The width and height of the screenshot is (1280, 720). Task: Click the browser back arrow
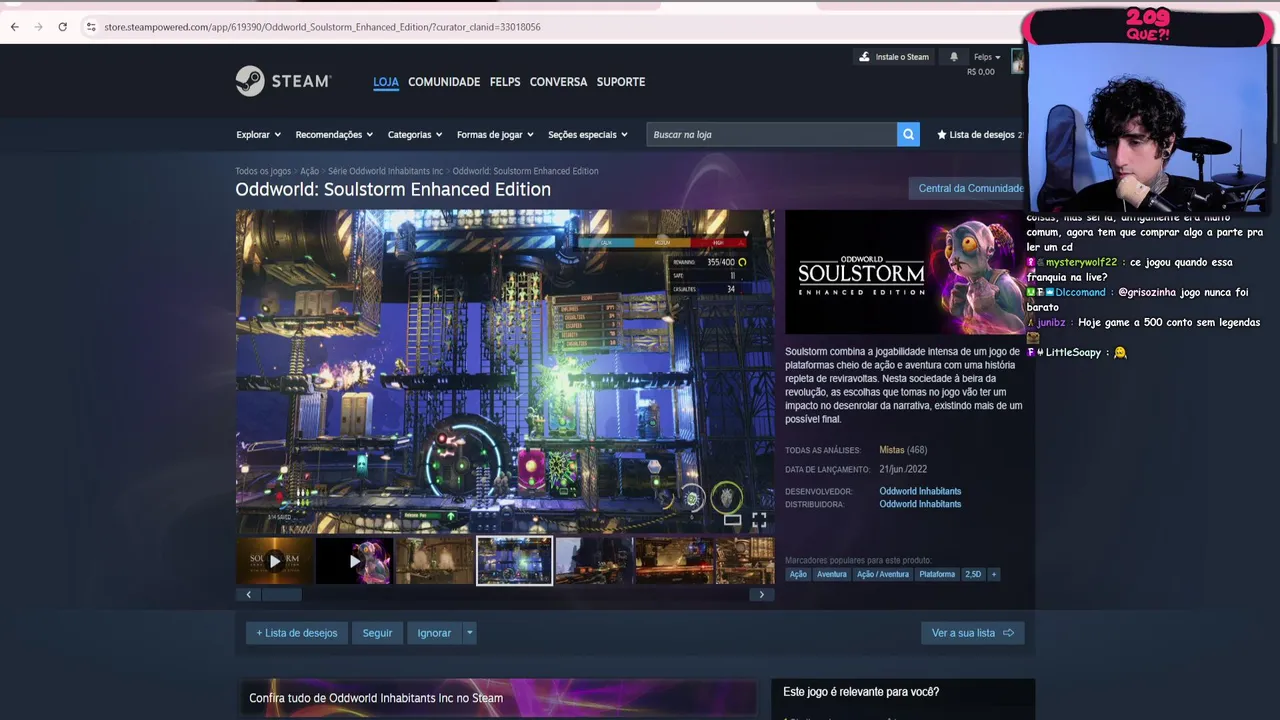coord(14,27)
